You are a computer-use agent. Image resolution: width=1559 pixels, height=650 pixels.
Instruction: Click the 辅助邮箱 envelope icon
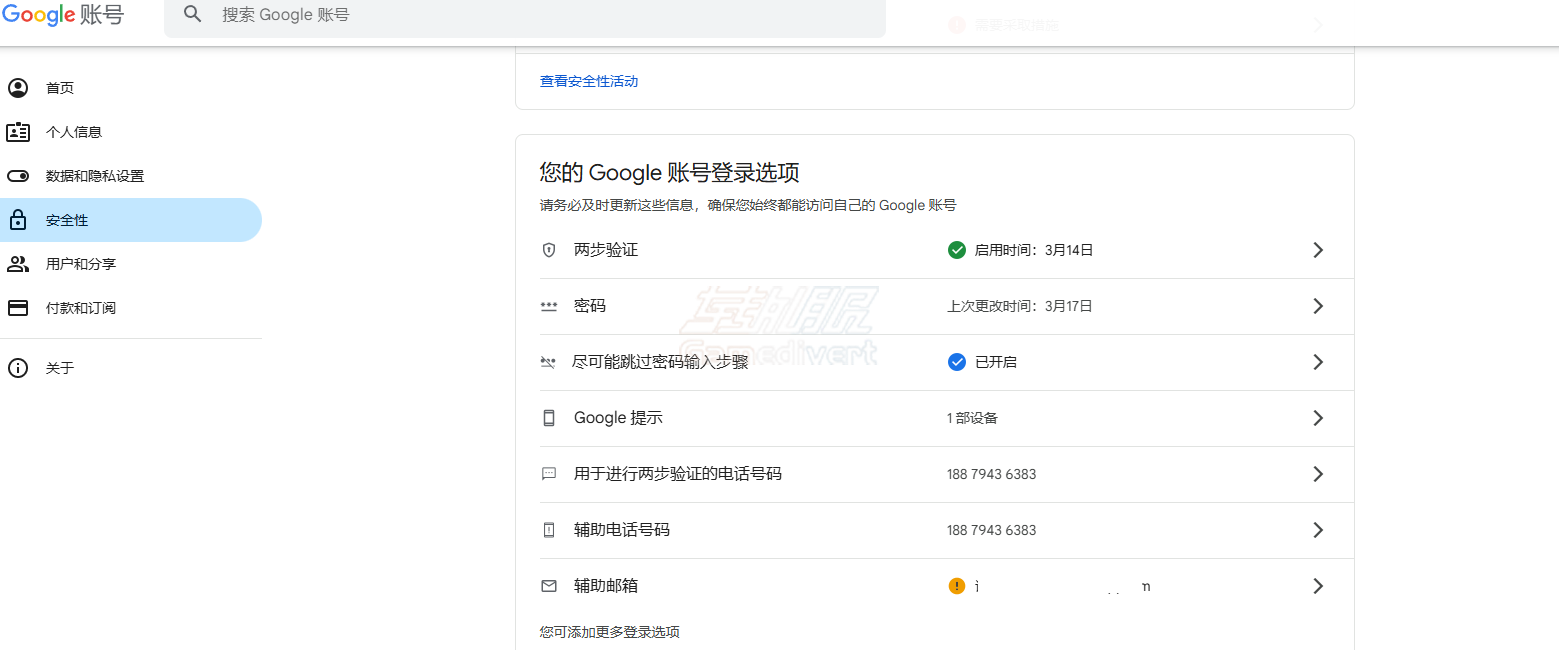[x=548, y=586]
